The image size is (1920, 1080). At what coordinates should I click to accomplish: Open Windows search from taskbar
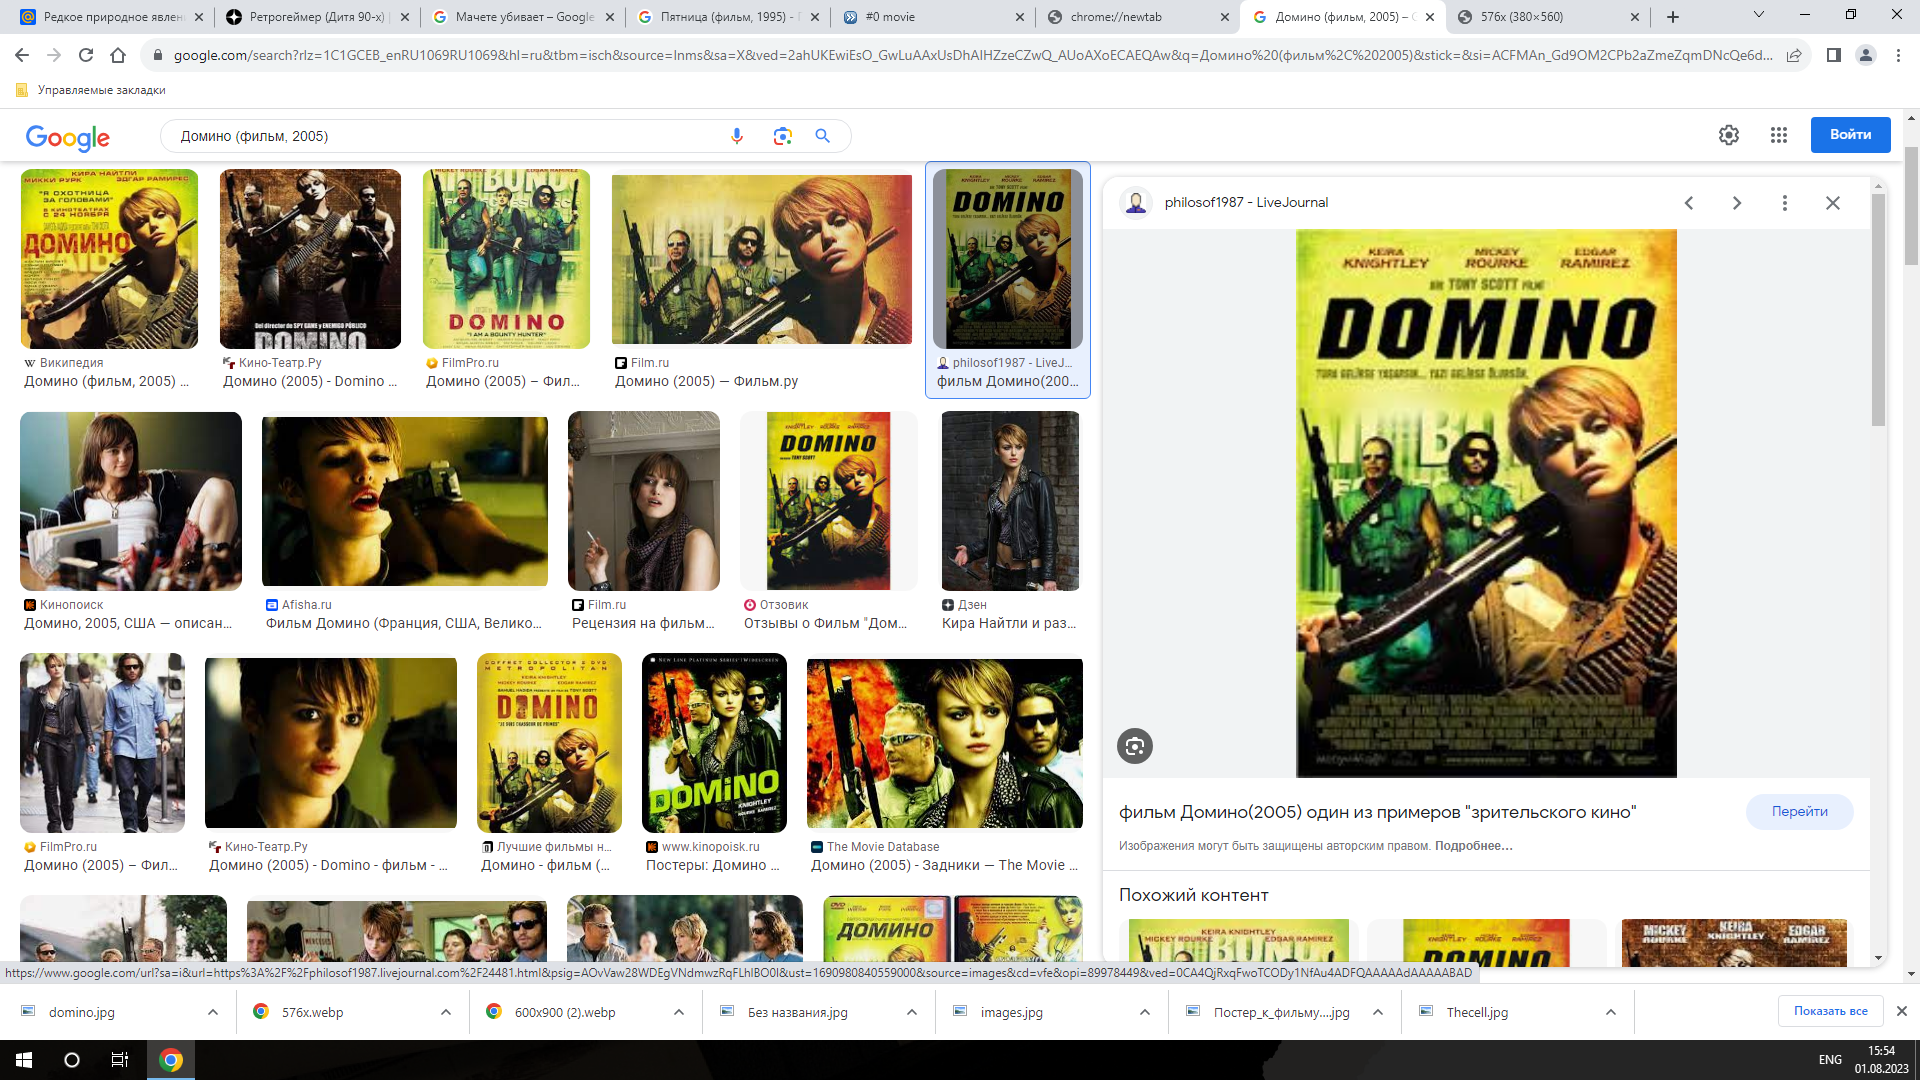point(72,1060)
